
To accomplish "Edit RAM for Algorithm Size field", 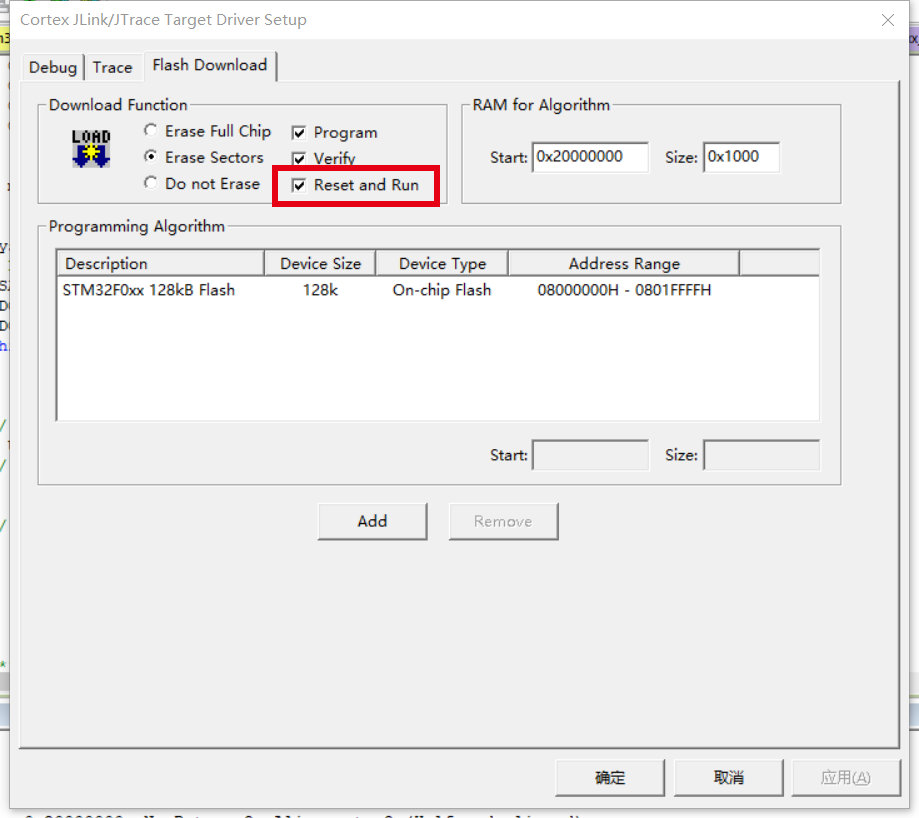I will pos(741,157).
